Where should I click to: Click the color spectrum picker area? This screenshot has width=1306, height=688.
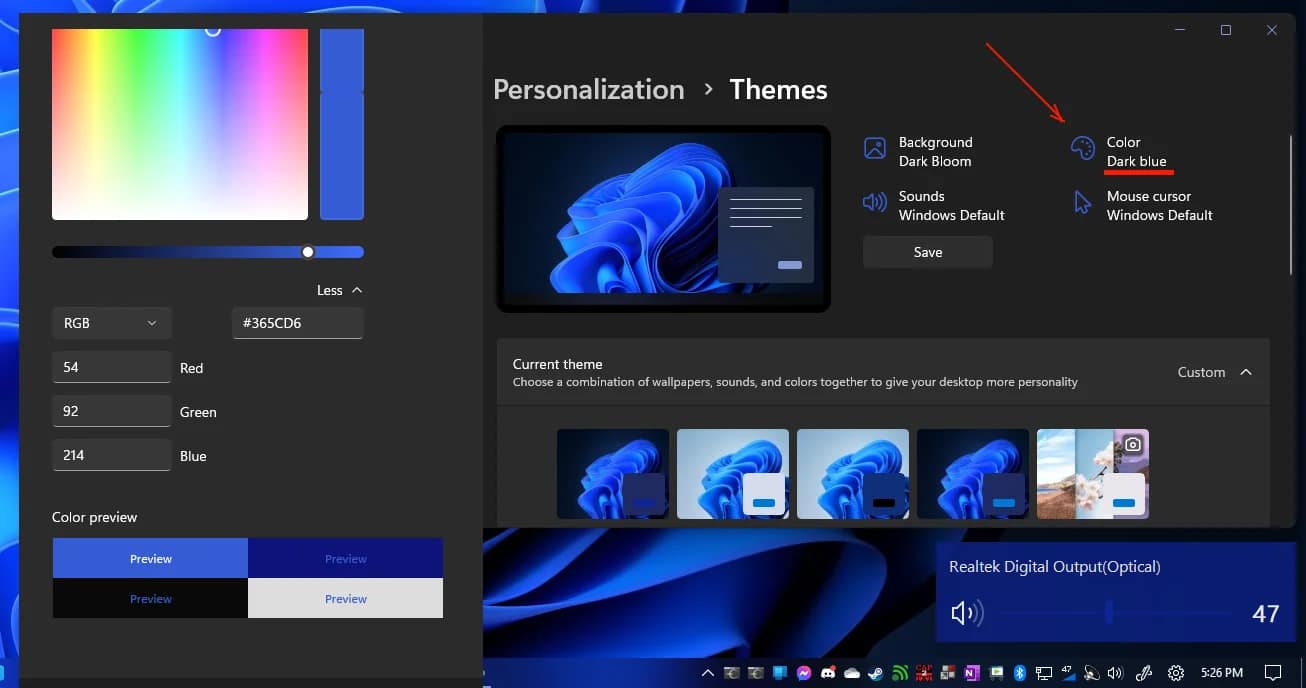[180, 124]
